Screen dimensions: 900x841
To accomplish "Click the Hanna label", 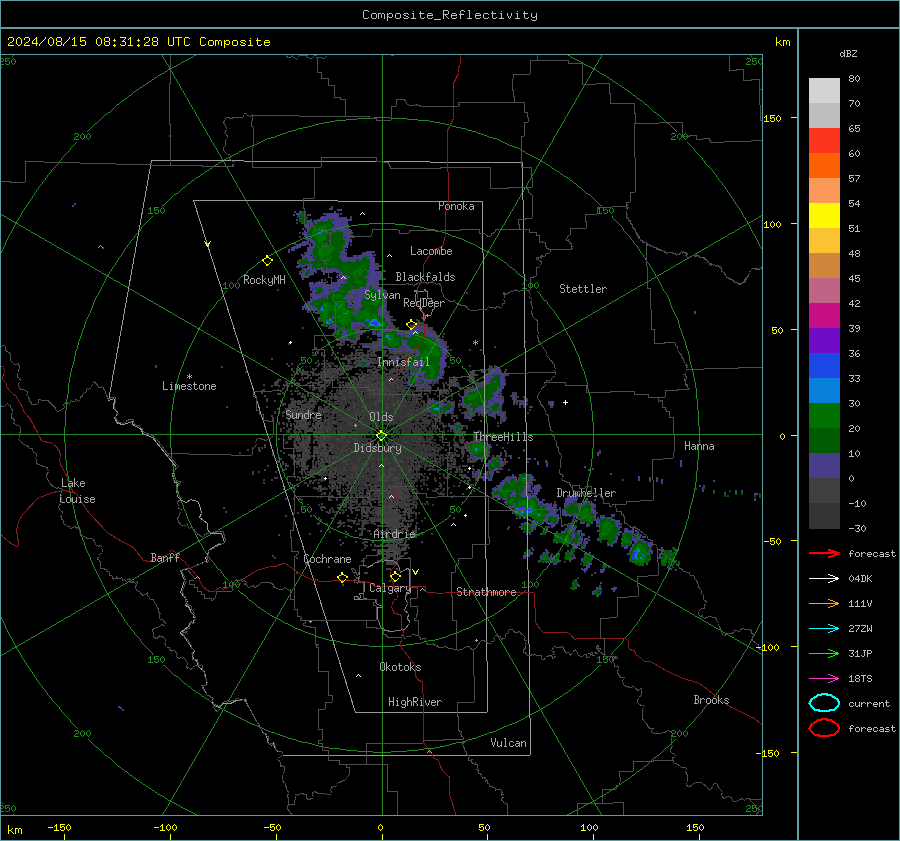I will coord(699,446).
